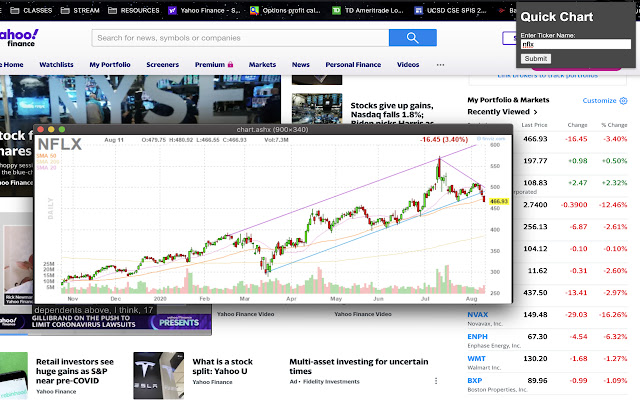Click the Novavax, Inc. company name
The width and height of the screenshot is (640, 400).
[x=485, y=324]
